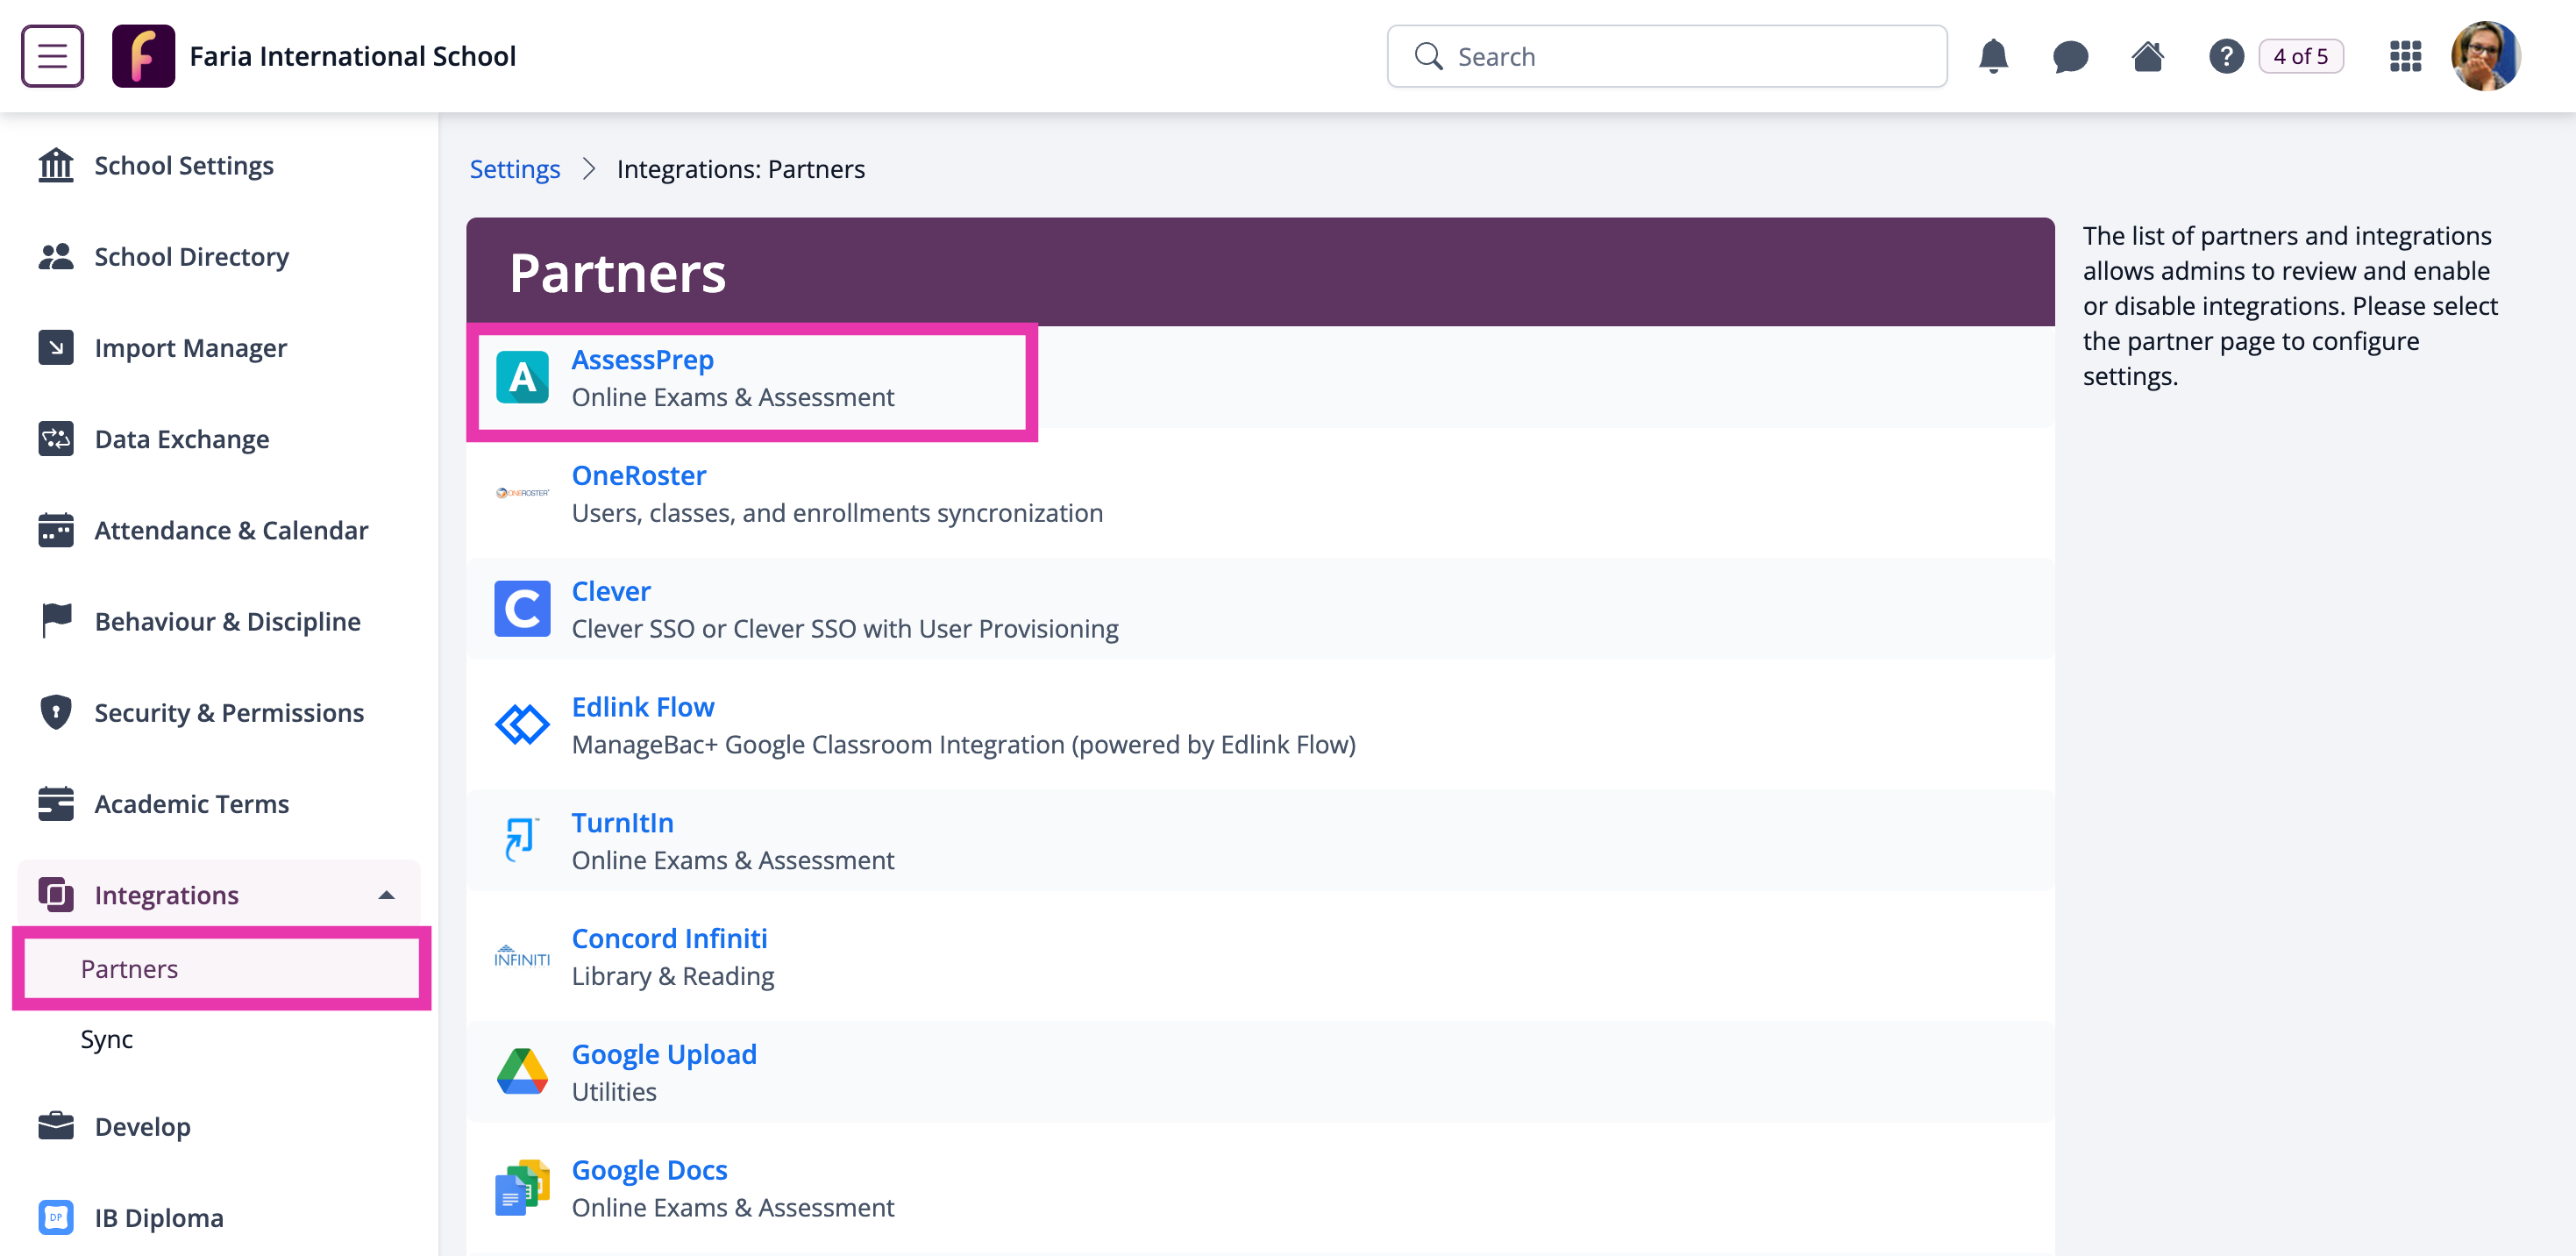Open the OneRoster partner link
Screen dimensions: 2576x1256
click(639, 476)
